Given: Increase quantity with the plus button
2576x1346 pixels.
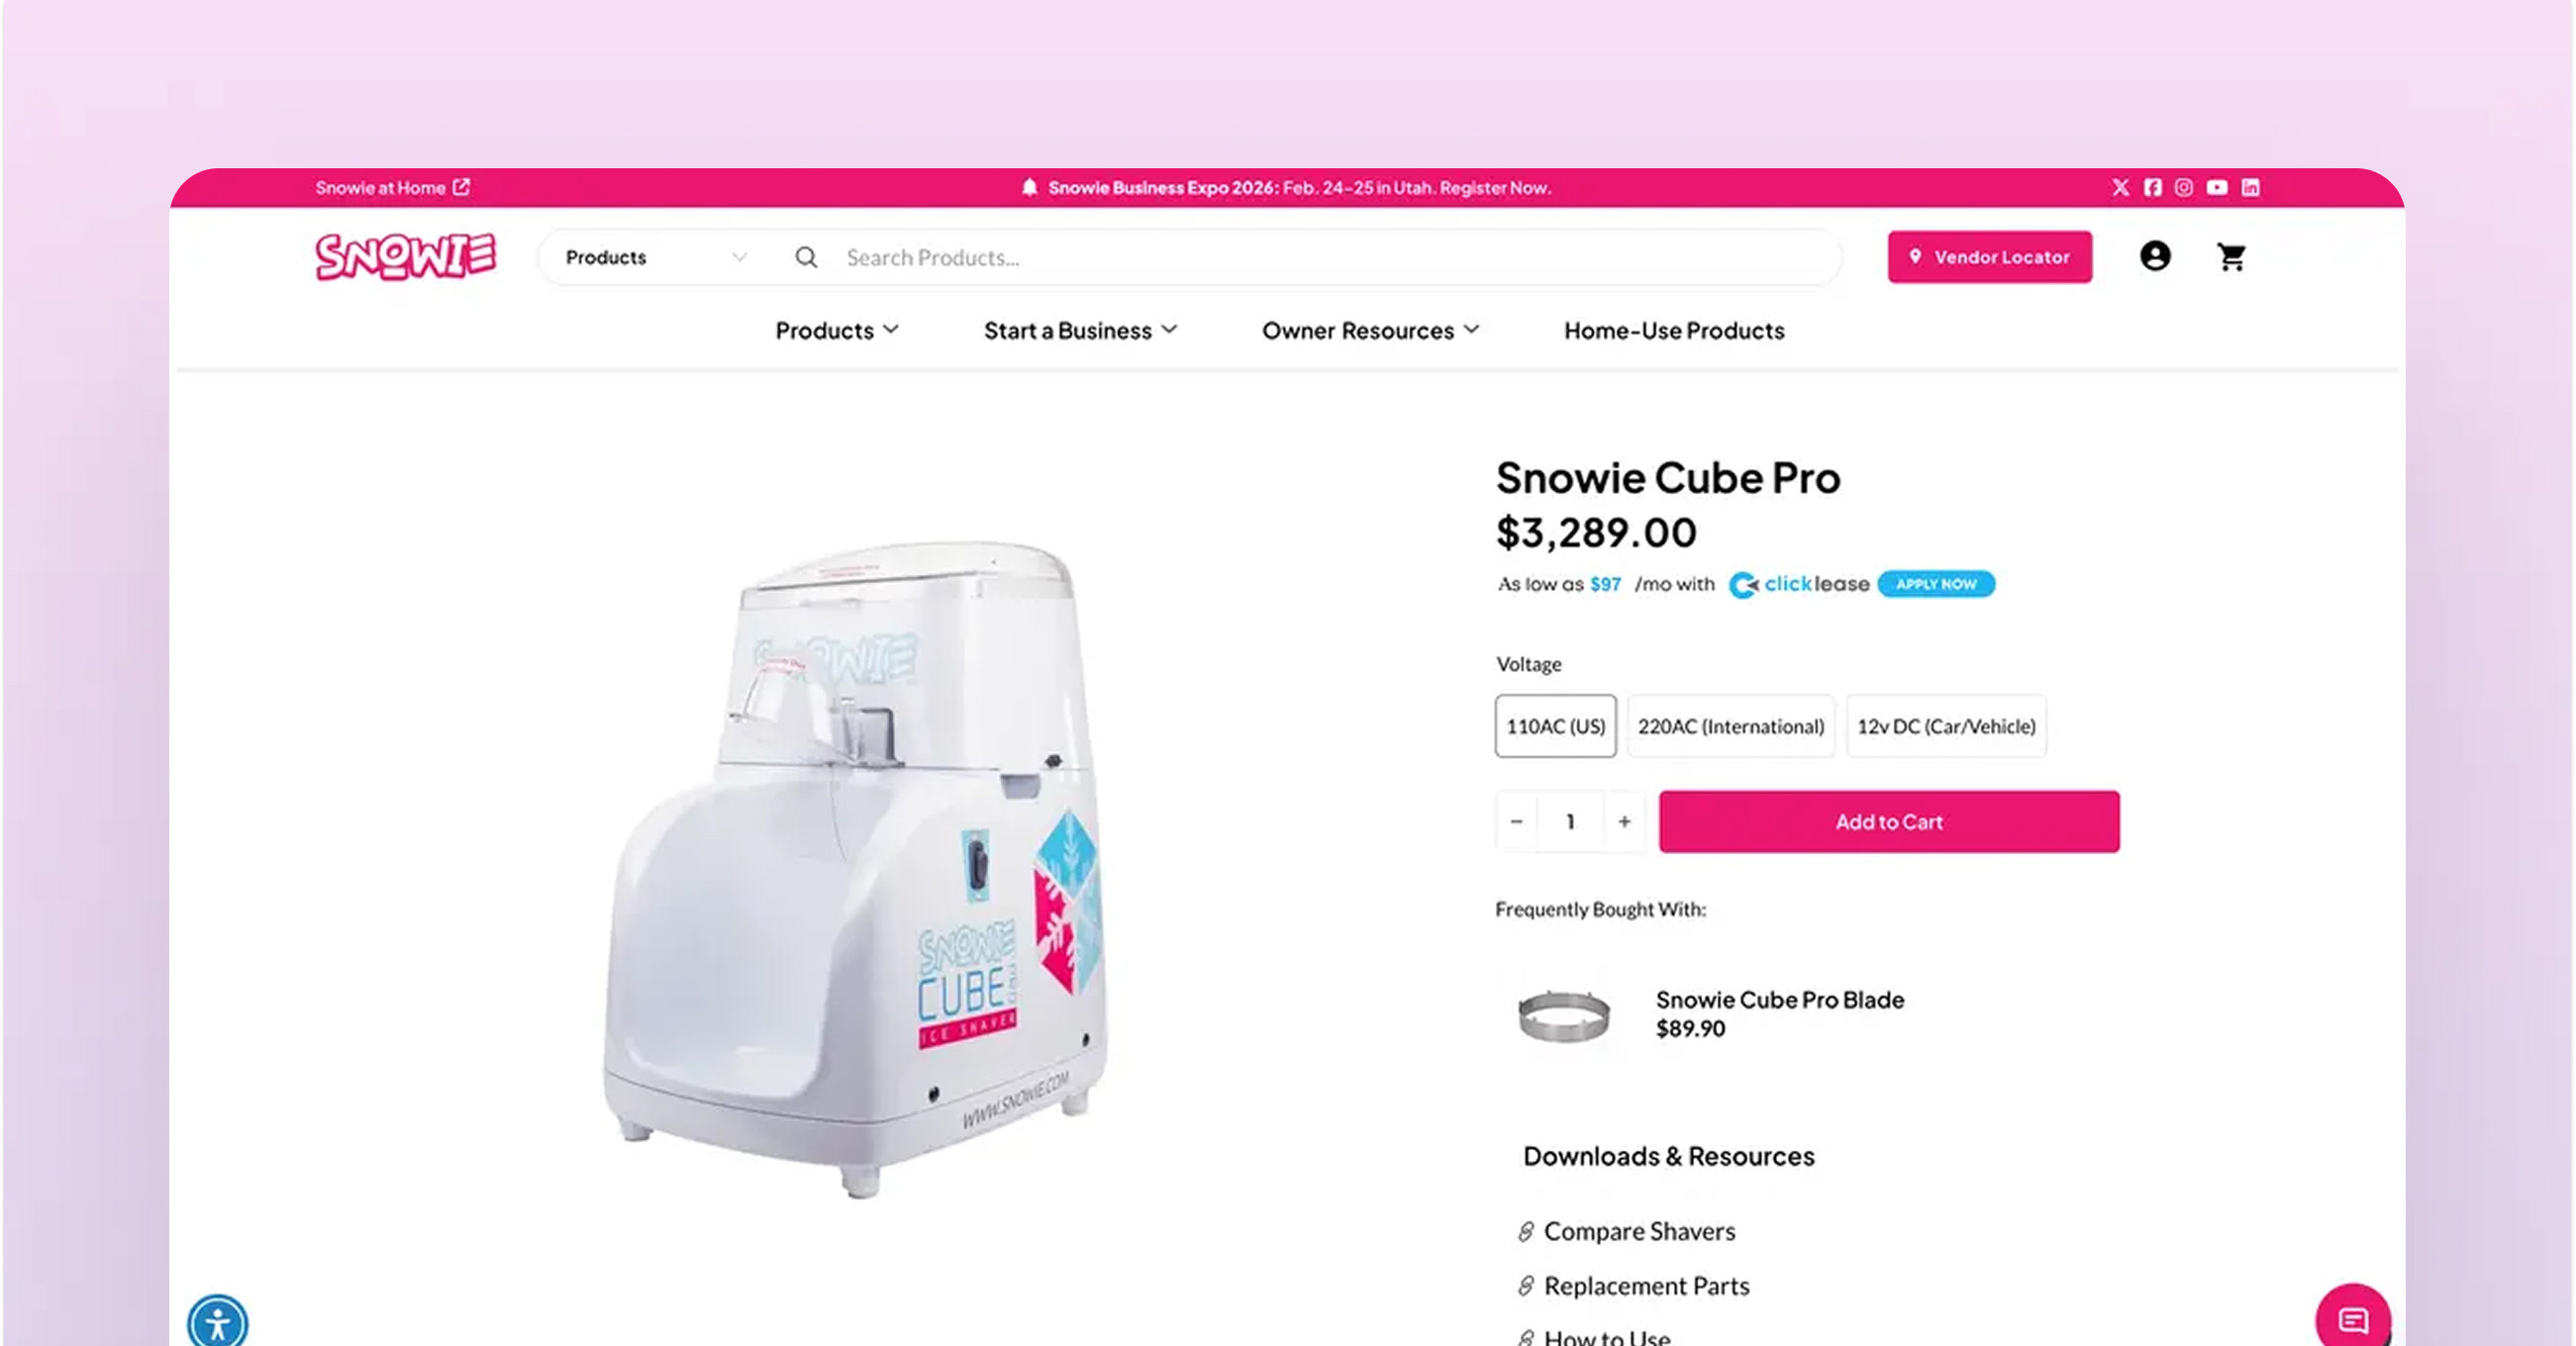Looking at the screenshot, I should (1624, 821).
